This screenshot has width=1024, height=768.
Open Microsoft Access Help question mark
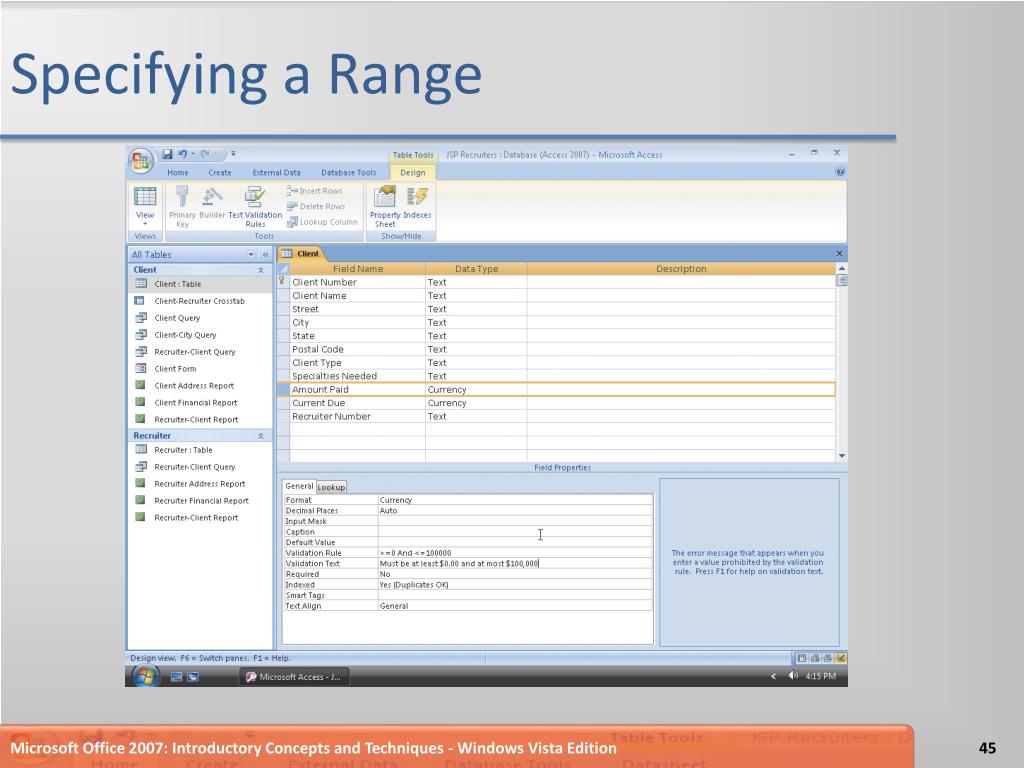[x=840, y=172]
